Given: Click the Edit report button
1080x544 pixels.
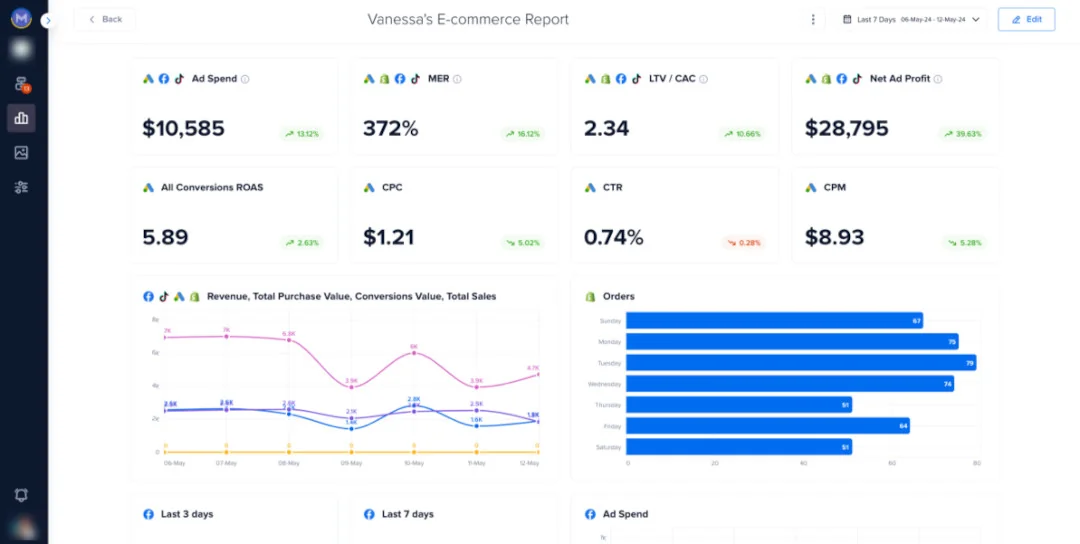Looking at the screenshot, I should tap(1026, 19).
